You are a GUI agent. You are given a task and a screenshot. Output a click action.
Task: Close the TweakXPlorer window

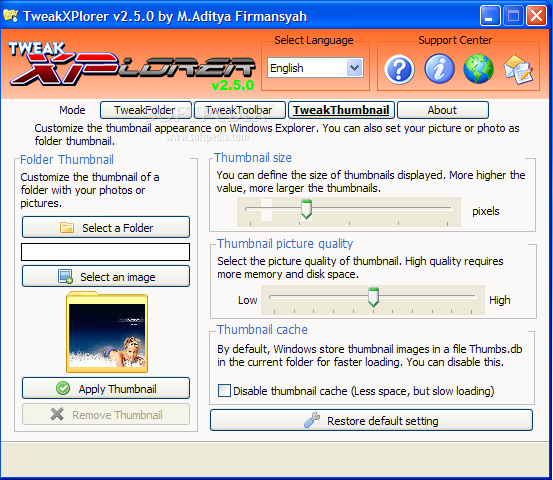click(536, 16)
